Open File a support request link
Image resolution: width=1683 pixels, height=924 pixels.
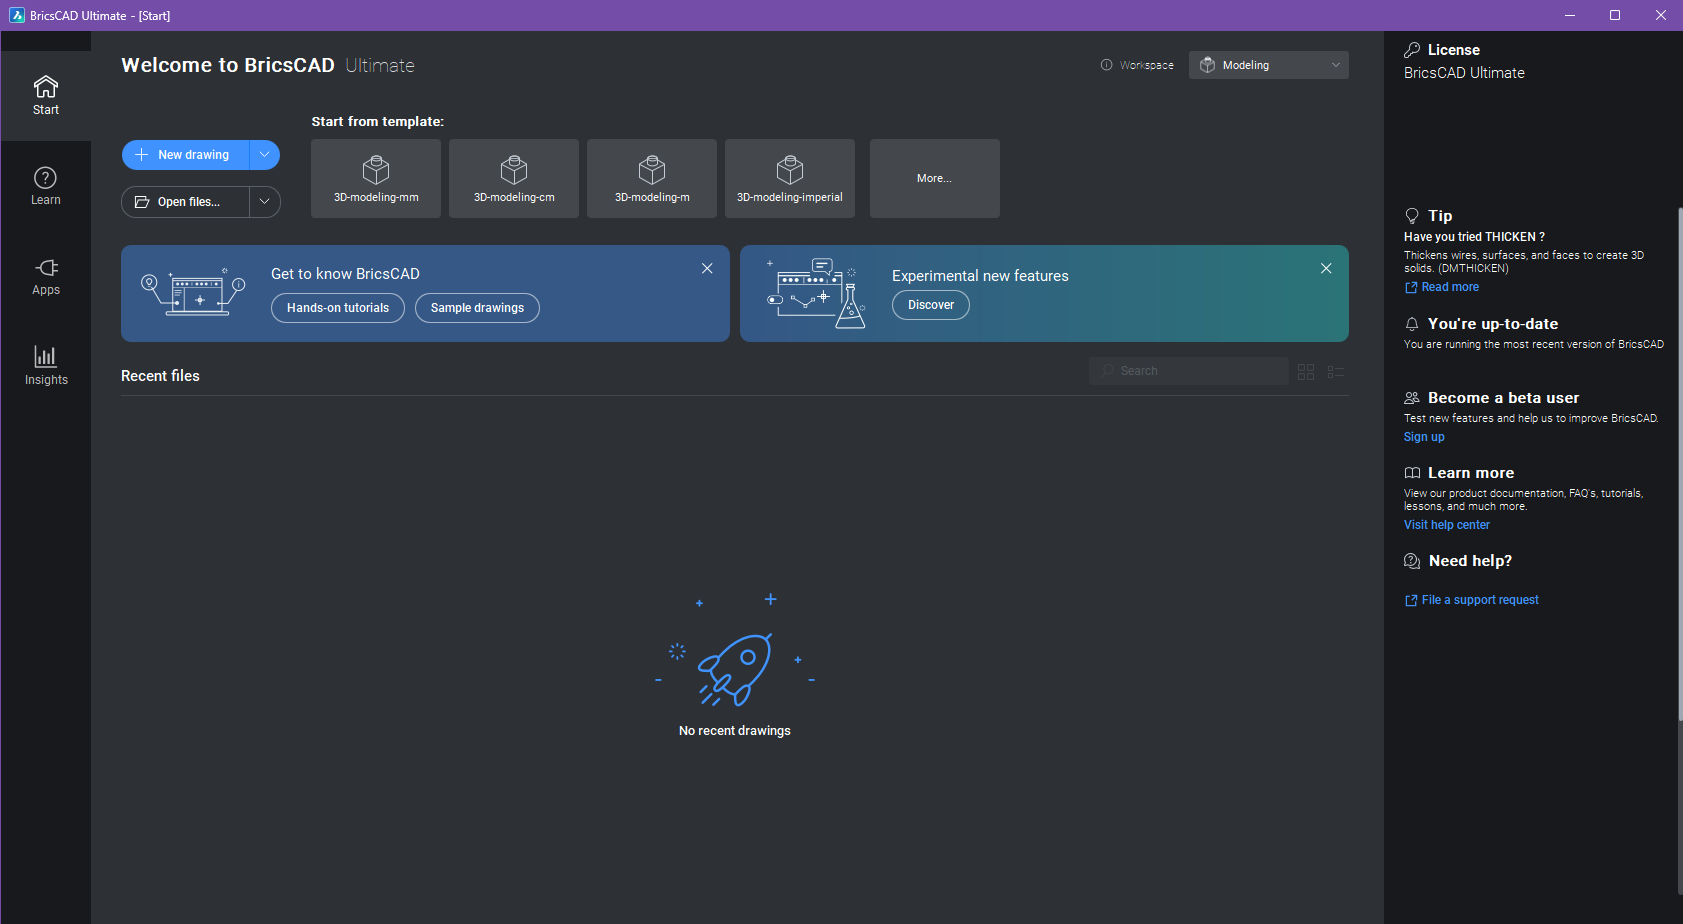1472,600
